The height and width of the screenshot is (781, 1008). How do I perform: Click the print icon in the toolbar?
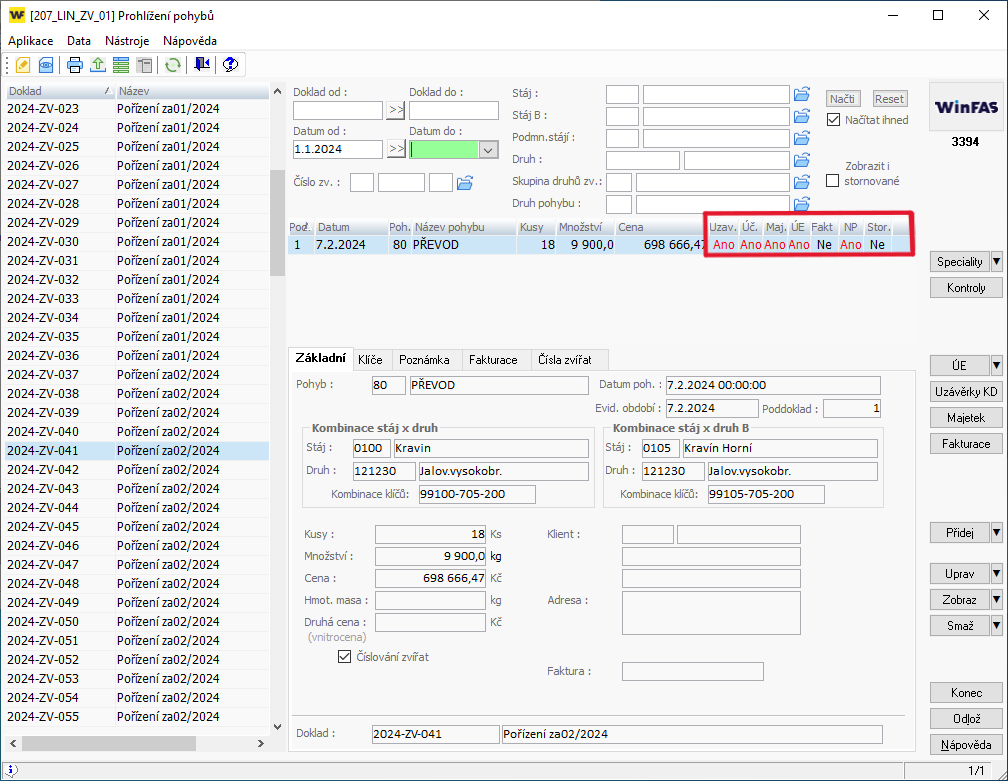pyautogui.click(x=75, y=65)
